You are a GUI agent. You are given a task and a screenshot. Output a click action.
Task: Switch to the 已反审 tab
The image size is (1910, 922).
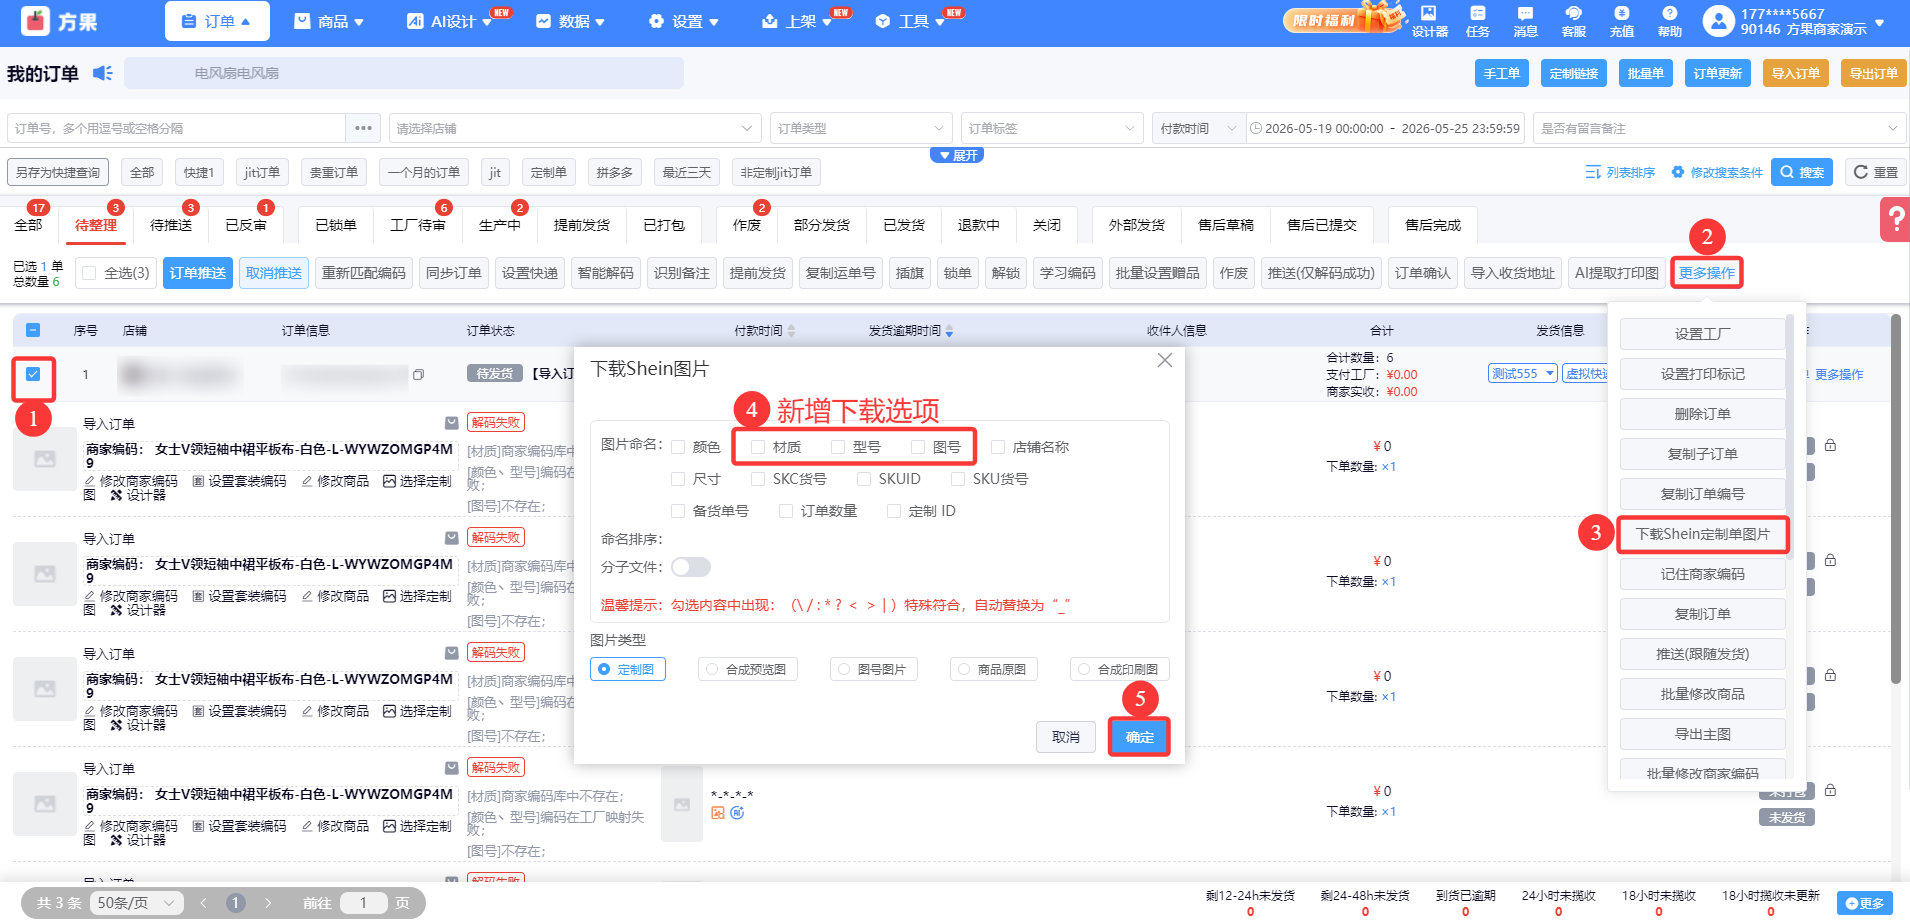pos(246,225)
